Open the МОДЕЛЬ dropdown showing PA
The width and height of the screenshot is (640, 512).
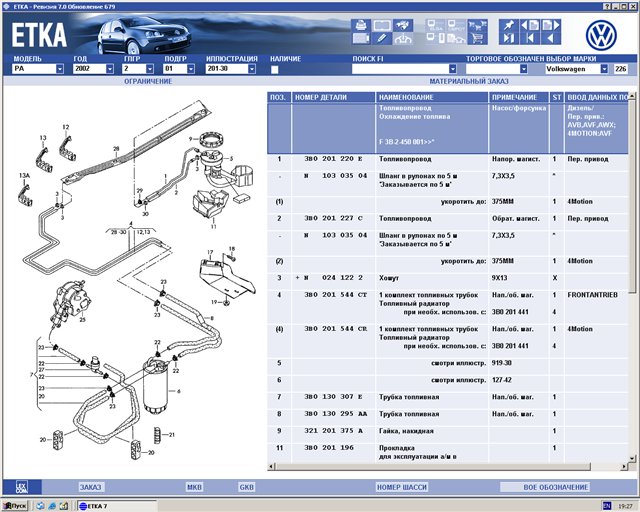[x=60, y=69]
